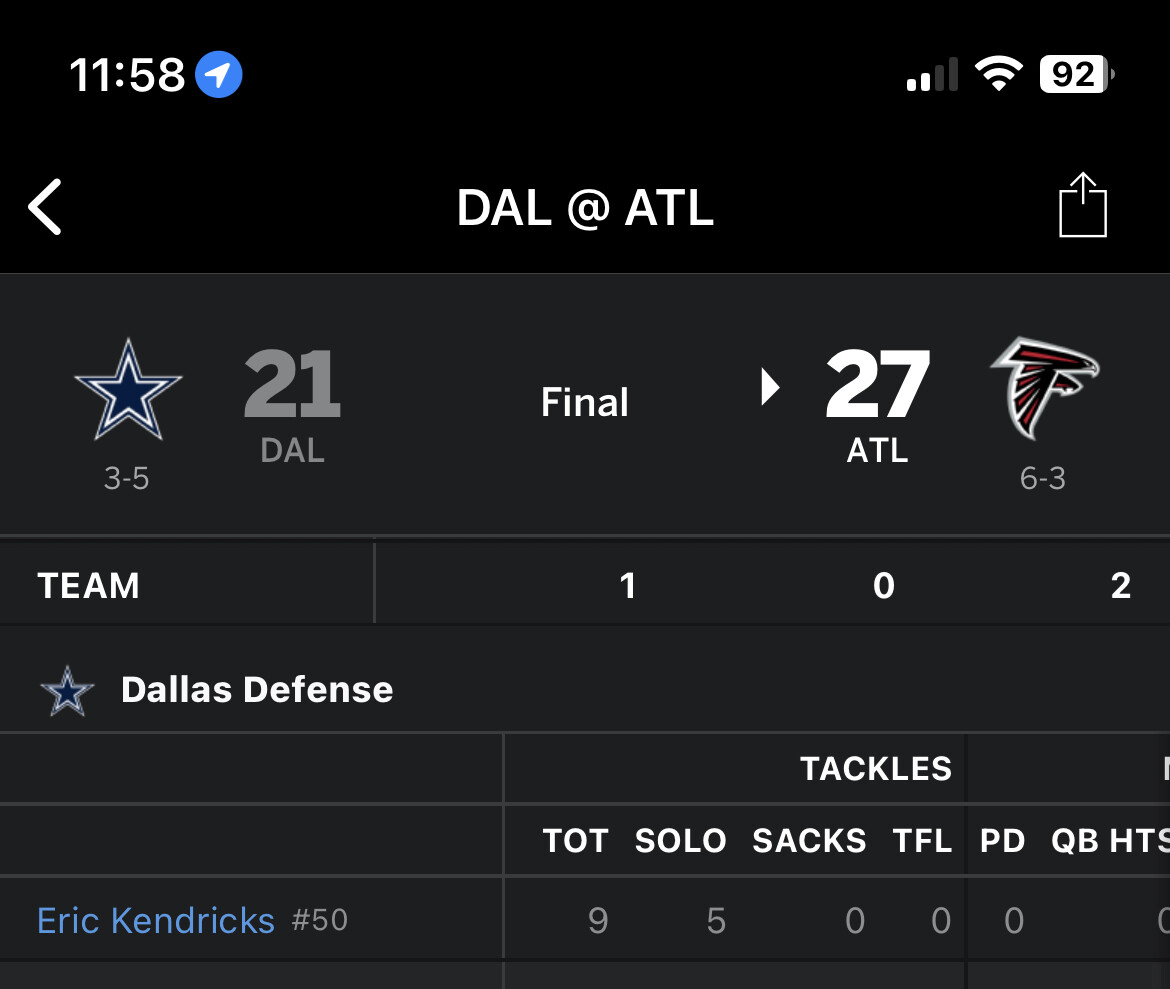Sort by SACKS column header
Viewport: 1170px width, 989px height.
809,841
